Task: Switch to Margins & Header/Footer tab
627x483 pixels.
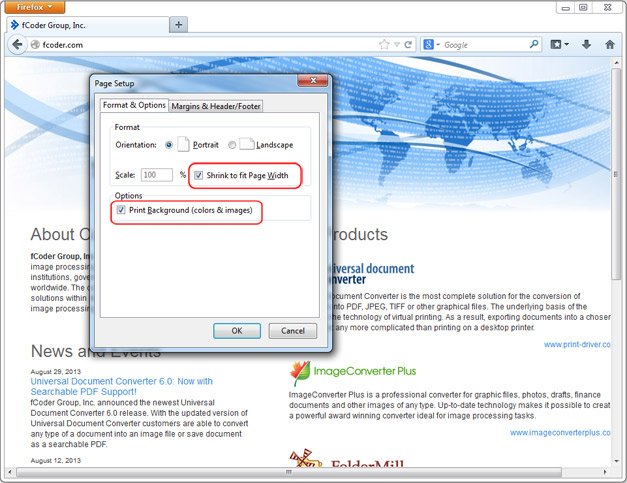Action: pos(216,106)
